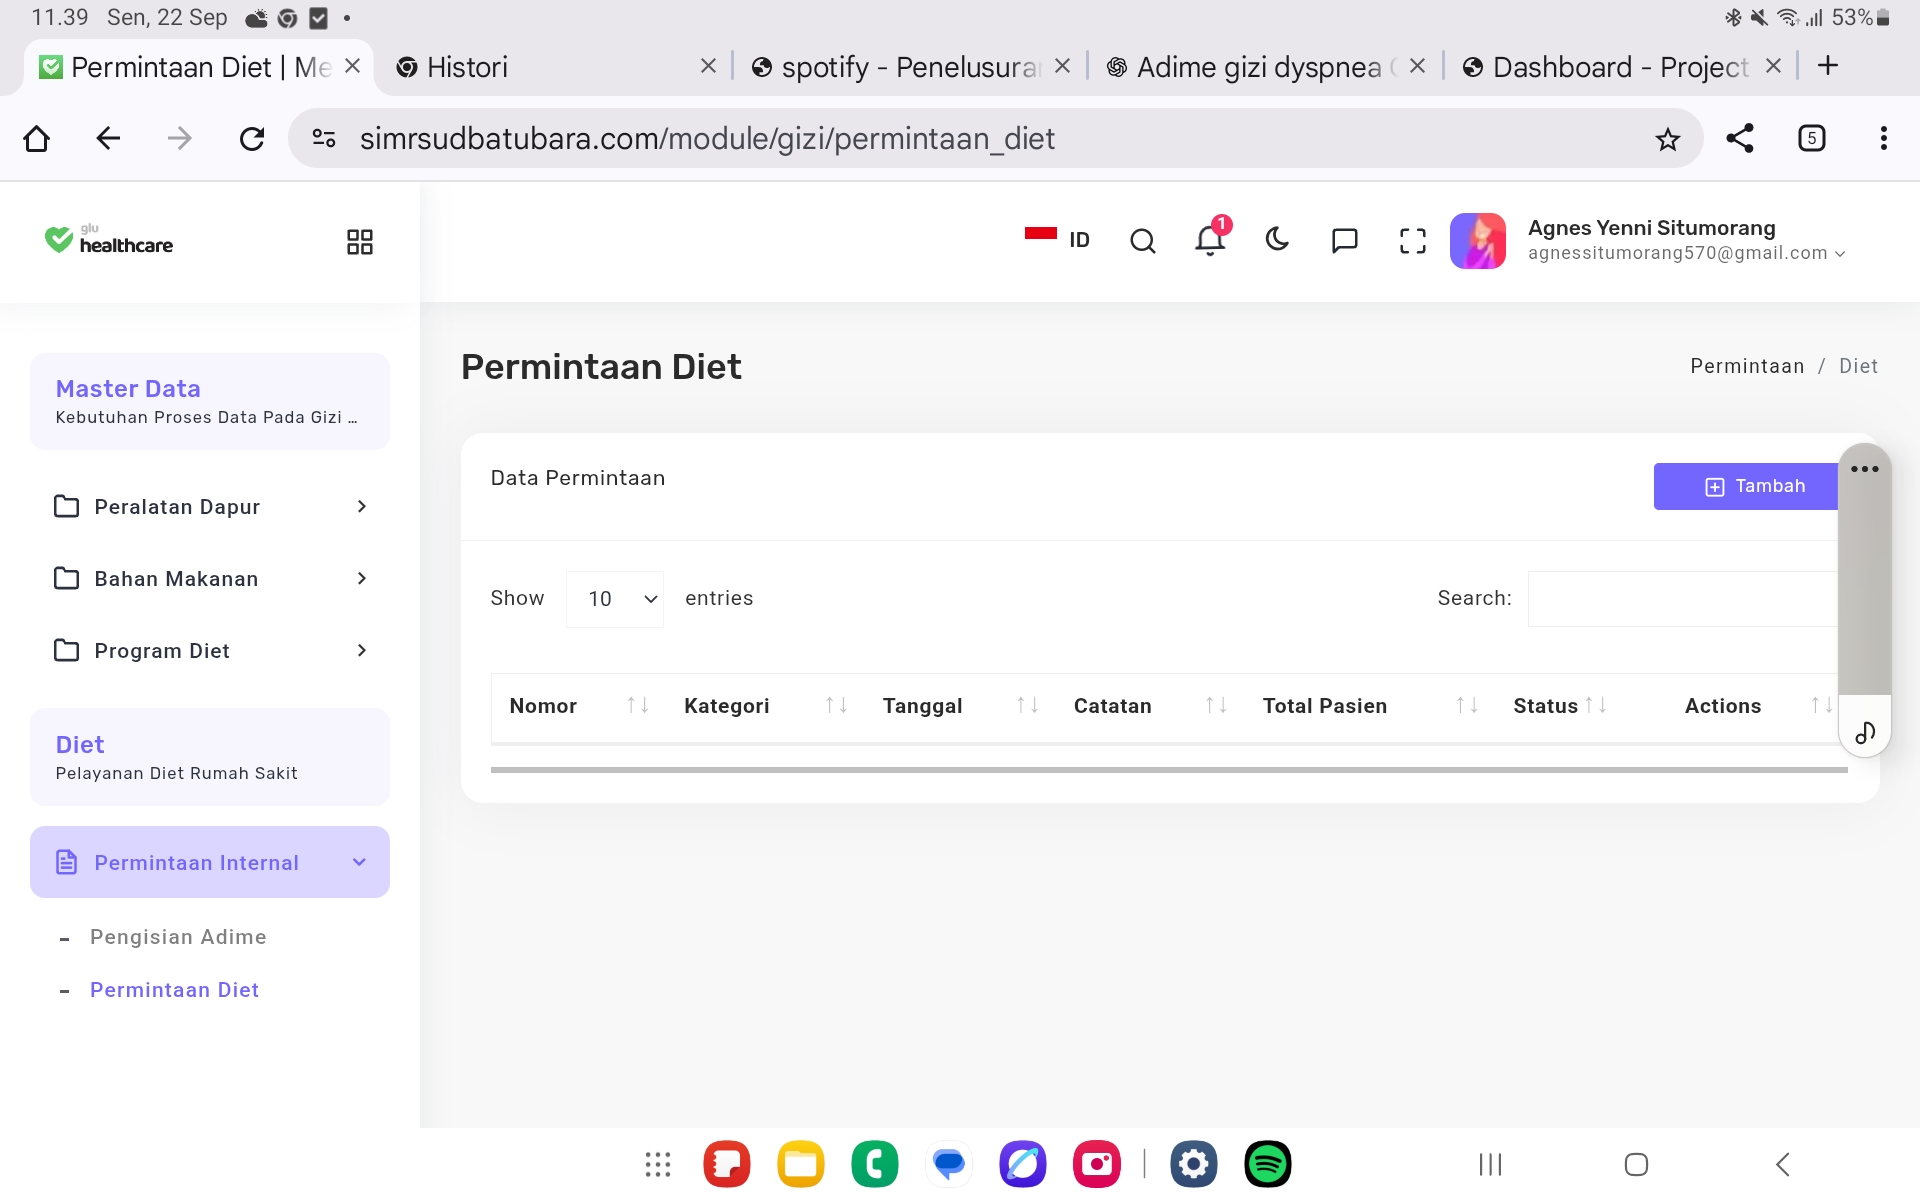The height and width of the screenshot is (1200, 1920).
Task: Expand Peralatan Dapur menu
Action: pyautogui.click(x=210, y=507)
